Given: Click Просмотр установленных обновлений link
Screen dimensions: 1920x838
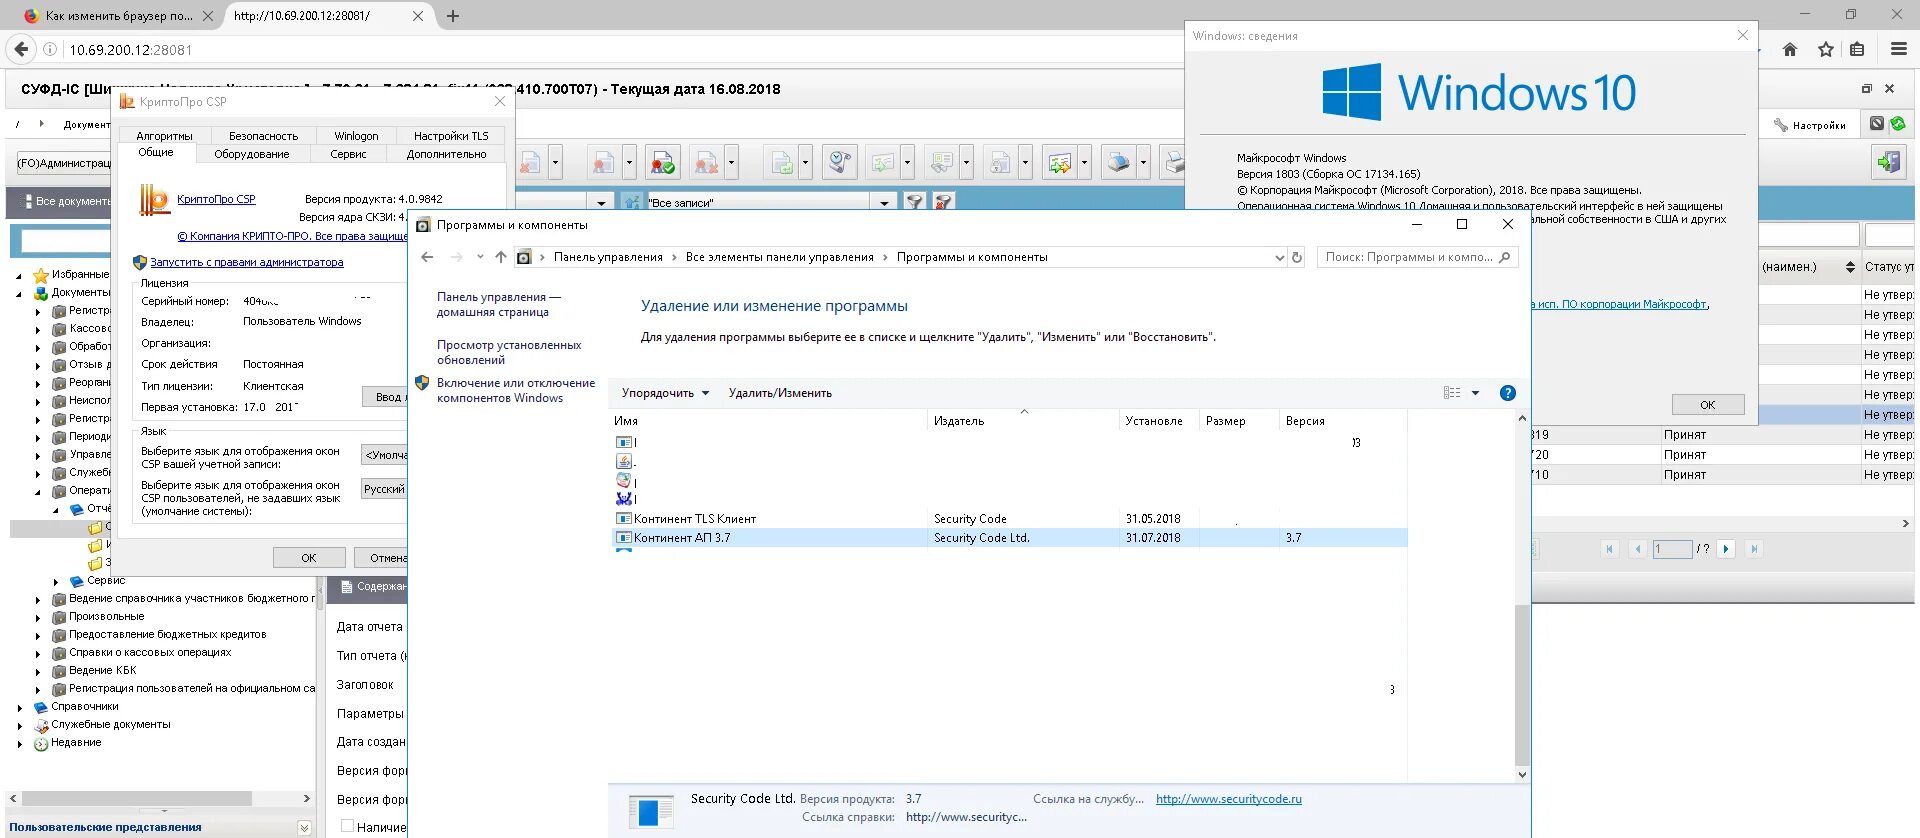Looking at the screenshot, I should coord(509,352).
